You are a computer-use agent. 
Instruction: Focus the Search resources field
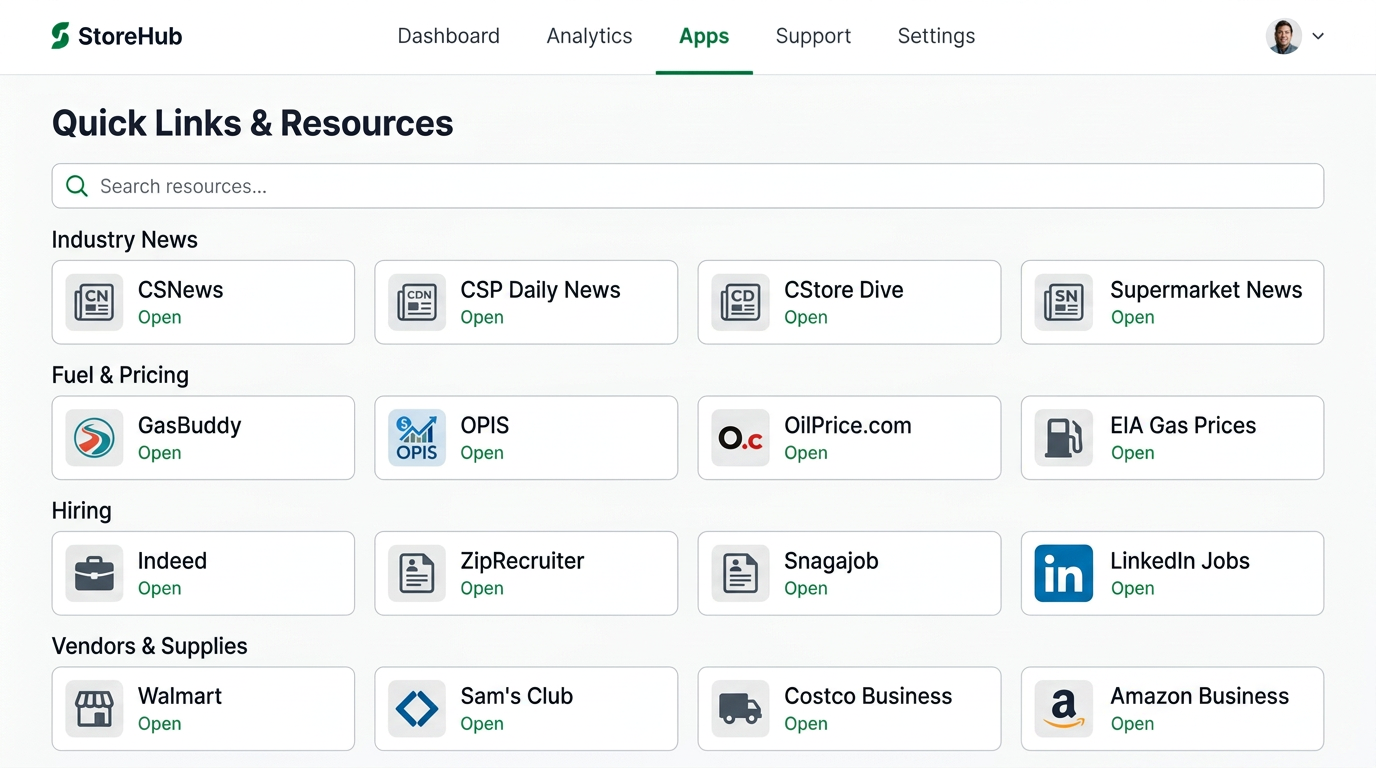[688, 186]
